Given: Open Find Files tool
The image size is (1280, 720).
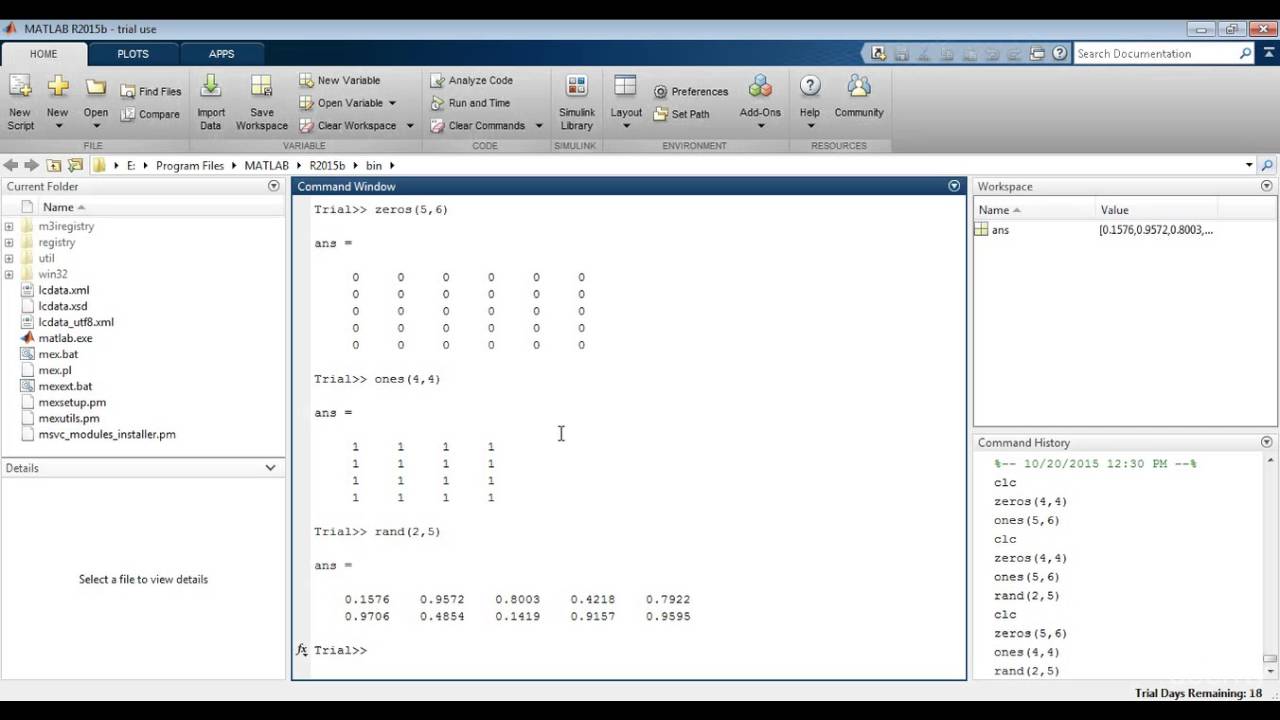Looking at the screenshot, I should pos(151,91).
